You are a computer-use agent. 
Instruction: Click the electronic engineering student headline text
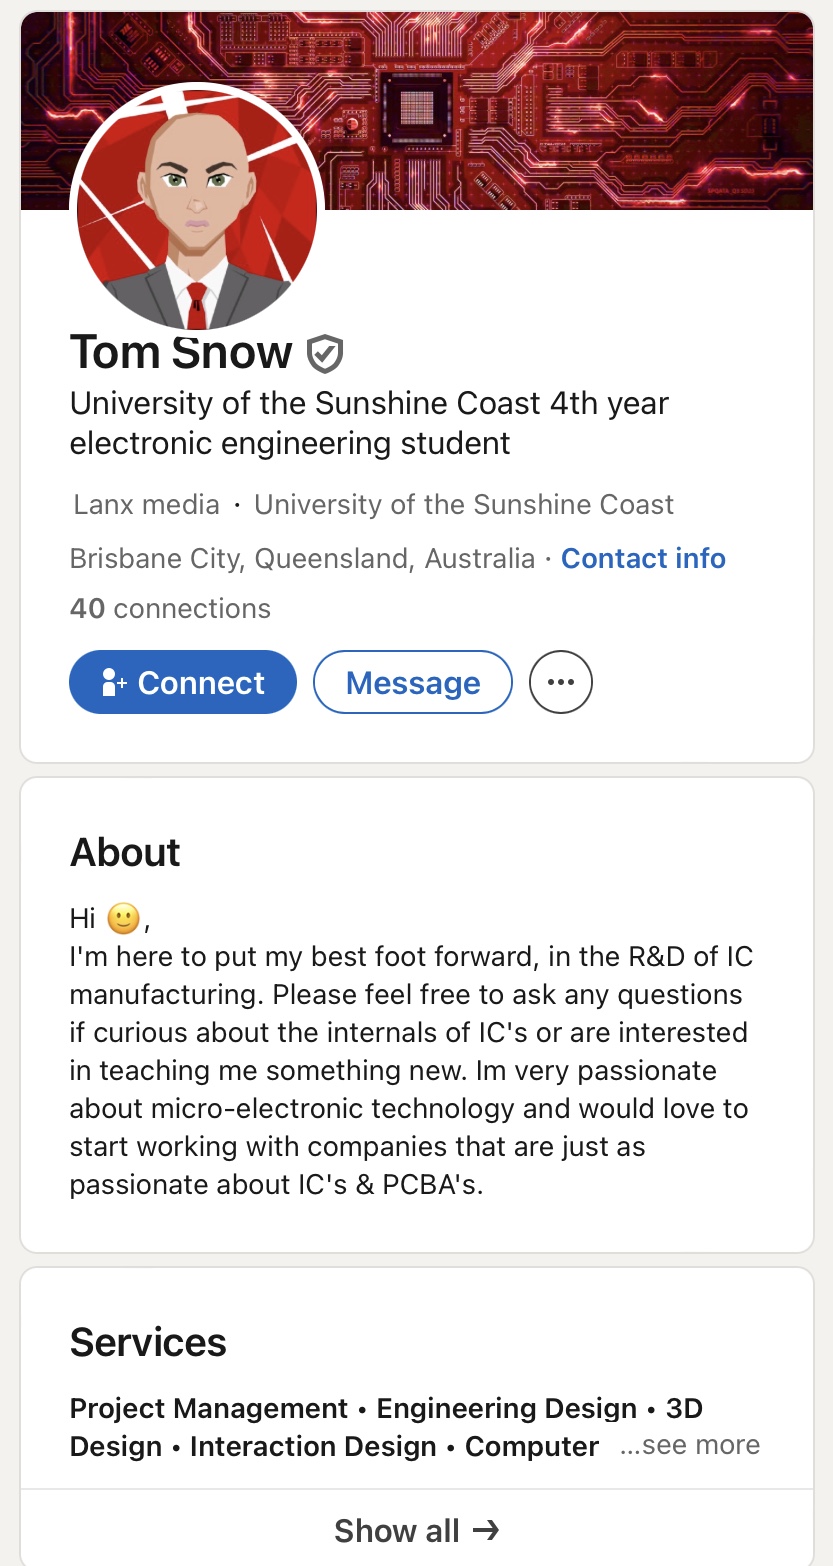[290, 442]
